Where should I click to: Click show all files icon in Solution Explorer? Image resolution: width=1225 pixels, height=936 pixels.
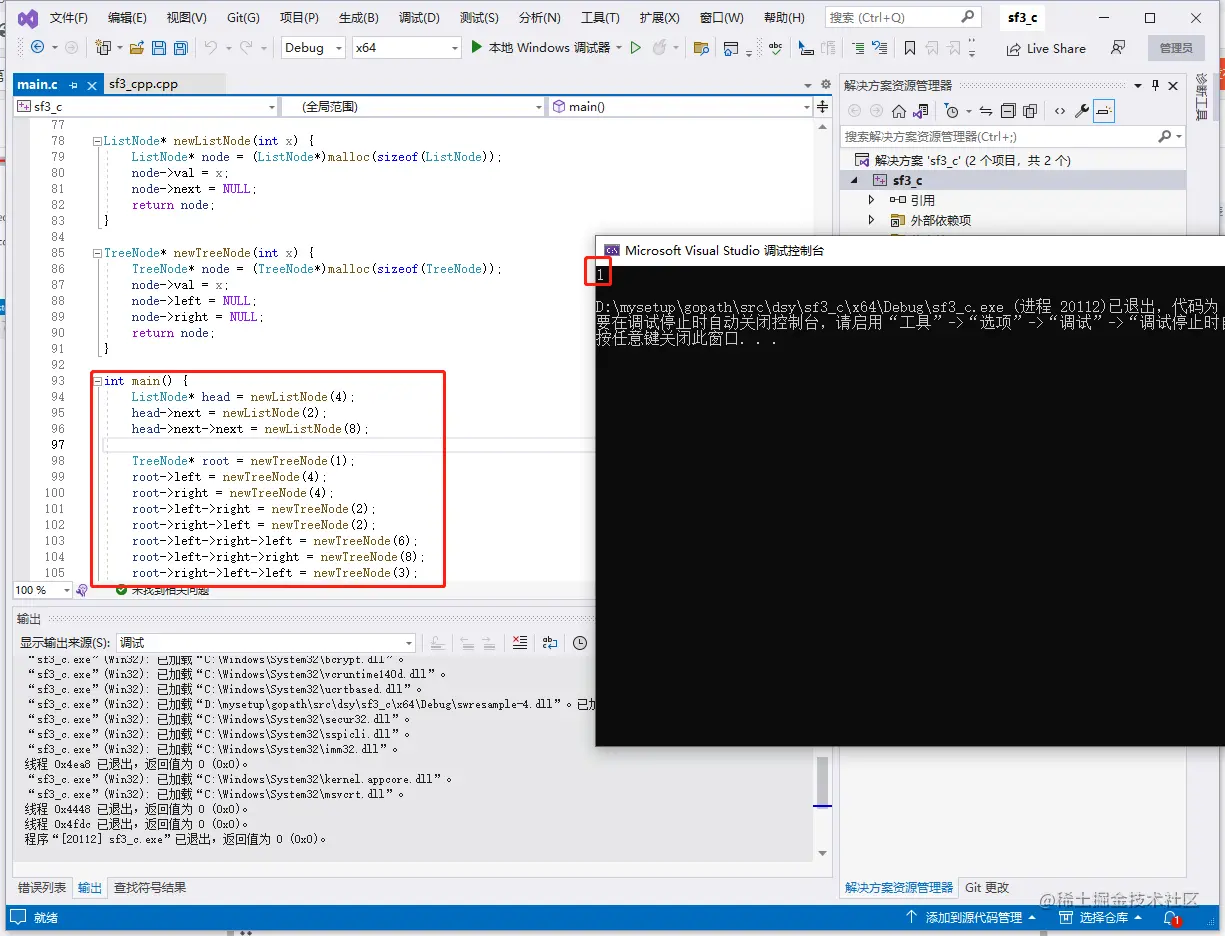click(x=1031, y=111)
